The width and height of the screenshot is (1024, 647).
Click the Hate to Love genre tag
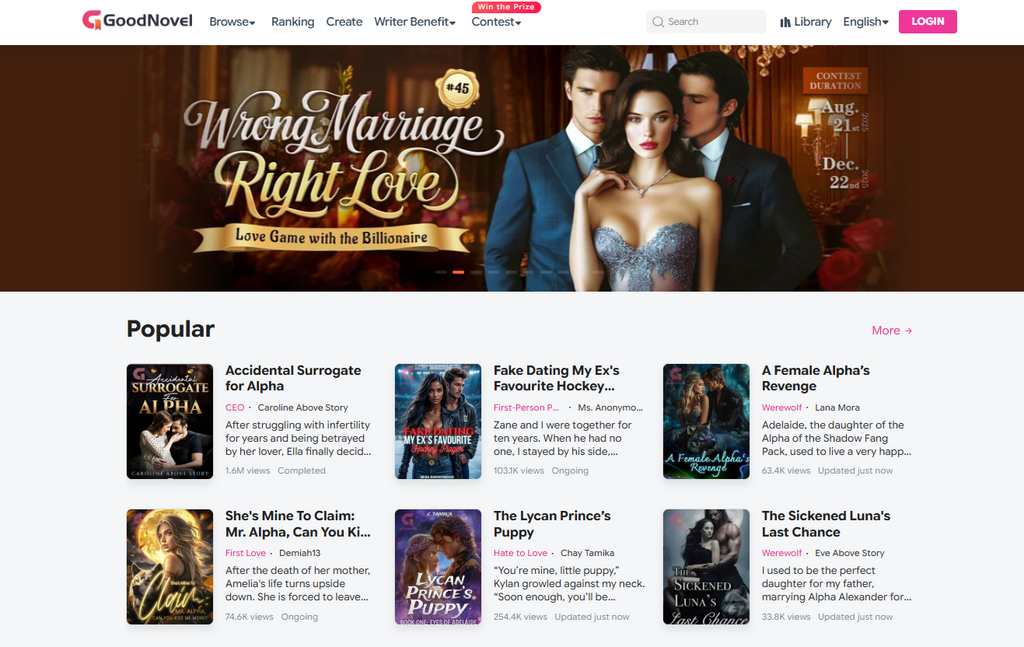[x=520, y=553]
